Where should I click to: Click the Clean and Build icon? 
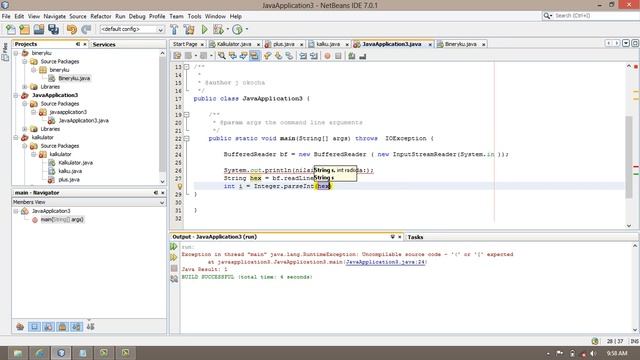pos(189,29)
